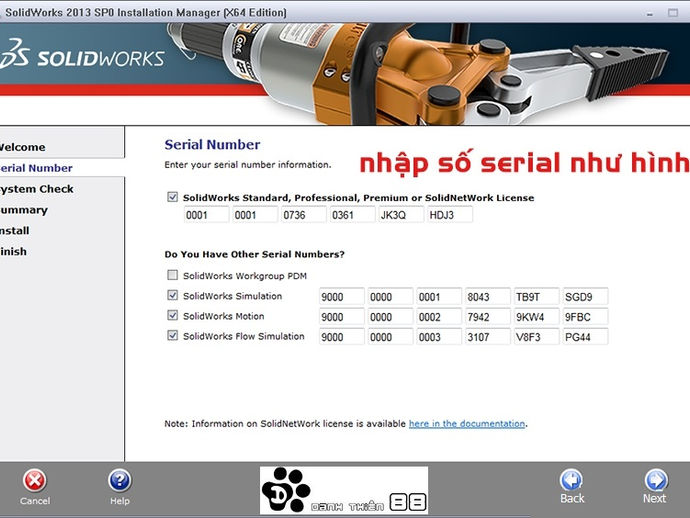Image resolution: width=690 pixels, height=518 pixels.
Task: Minimize the Installation Manager window
Action: pos(650,13)
